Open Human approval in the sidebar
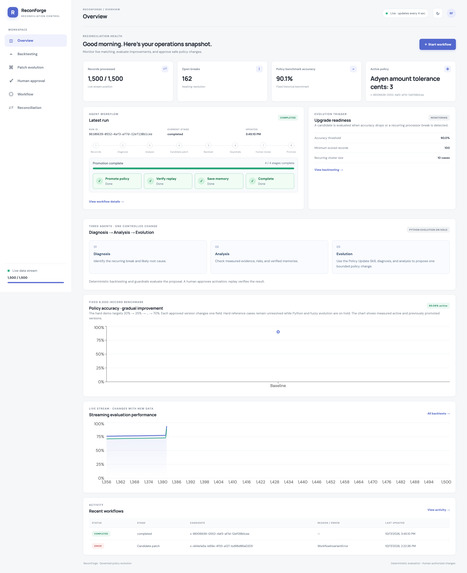 click(36, 81)
